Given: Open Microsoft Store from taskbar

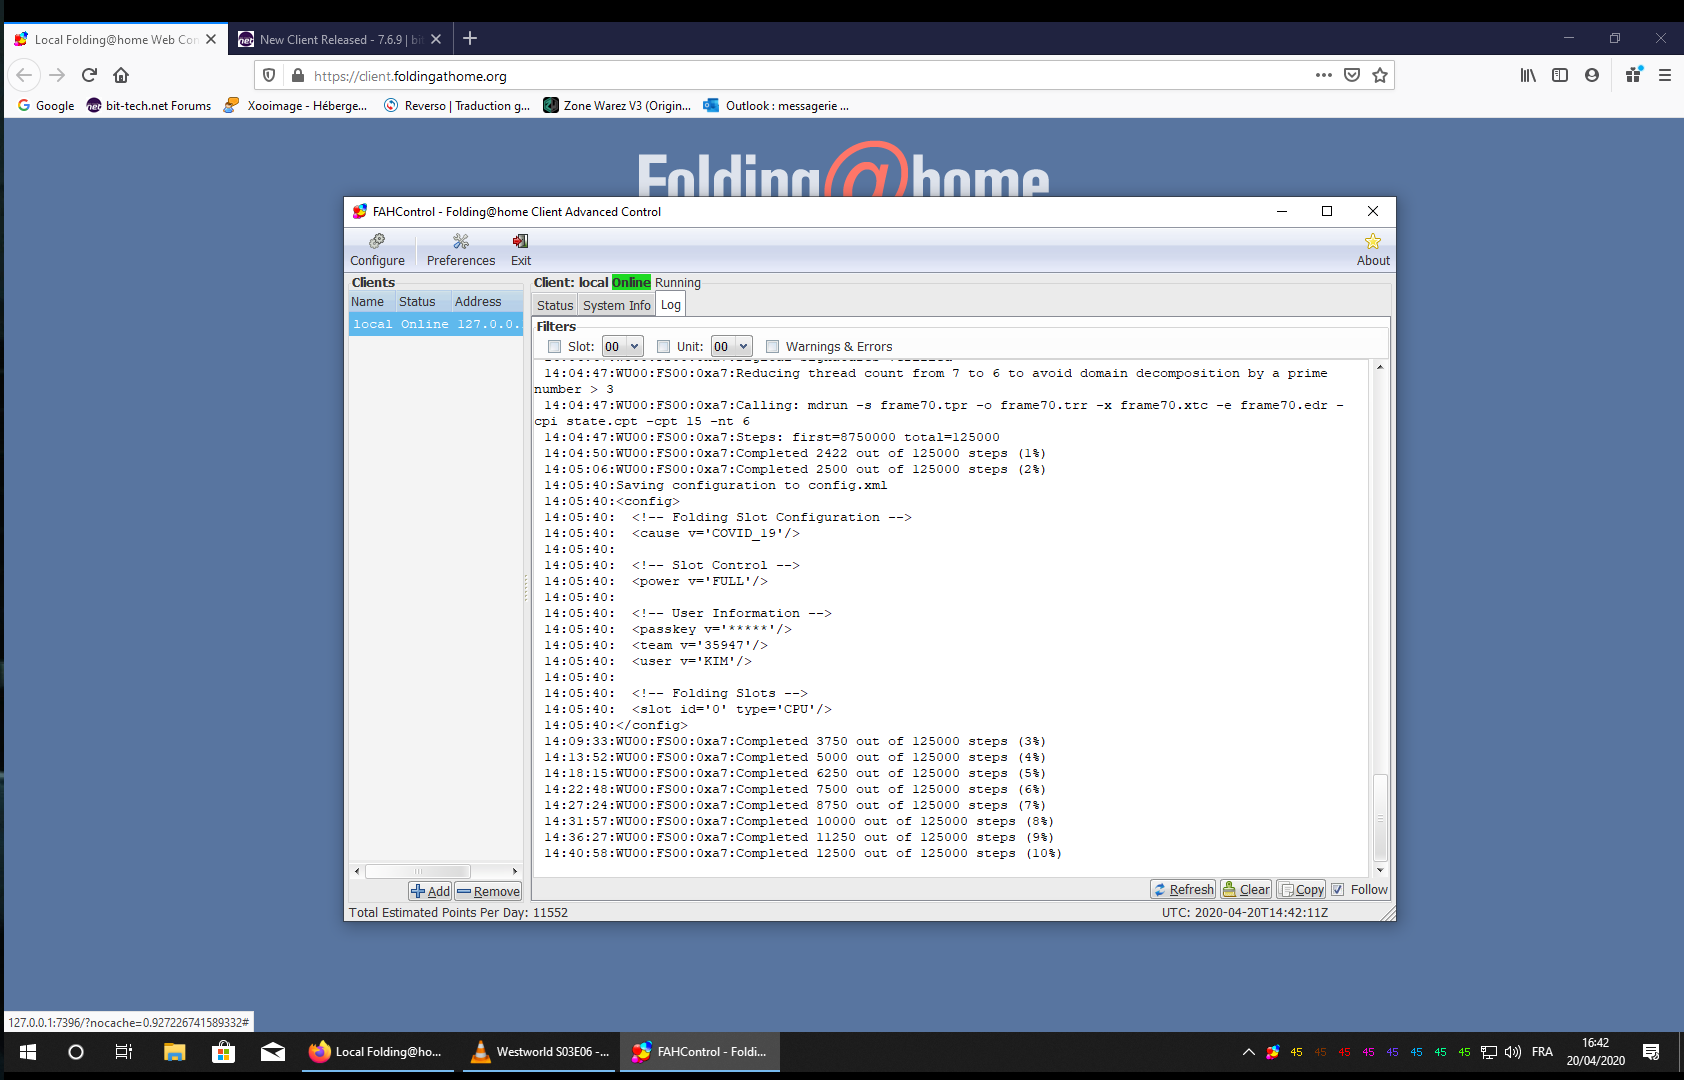Looking at the screenshot, I should point(223,1052).
